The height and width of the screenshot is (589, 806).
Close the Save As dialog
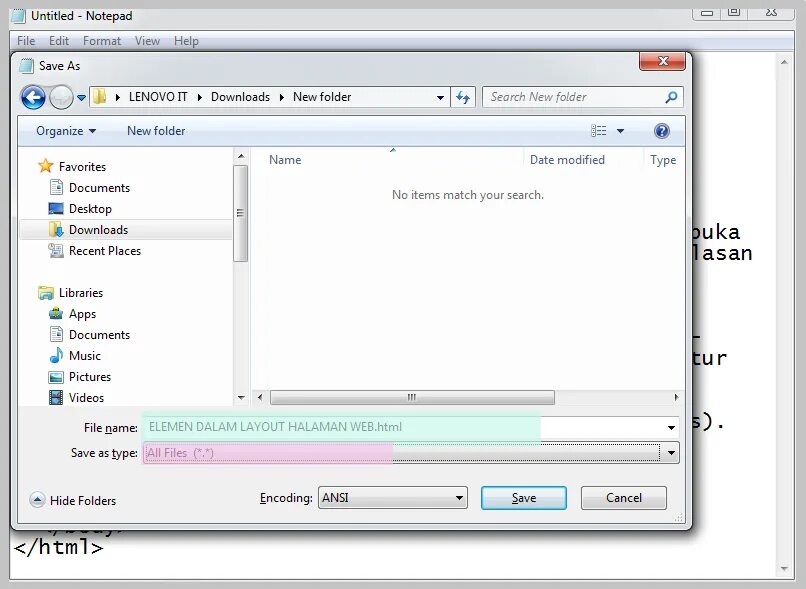point(662,61)
